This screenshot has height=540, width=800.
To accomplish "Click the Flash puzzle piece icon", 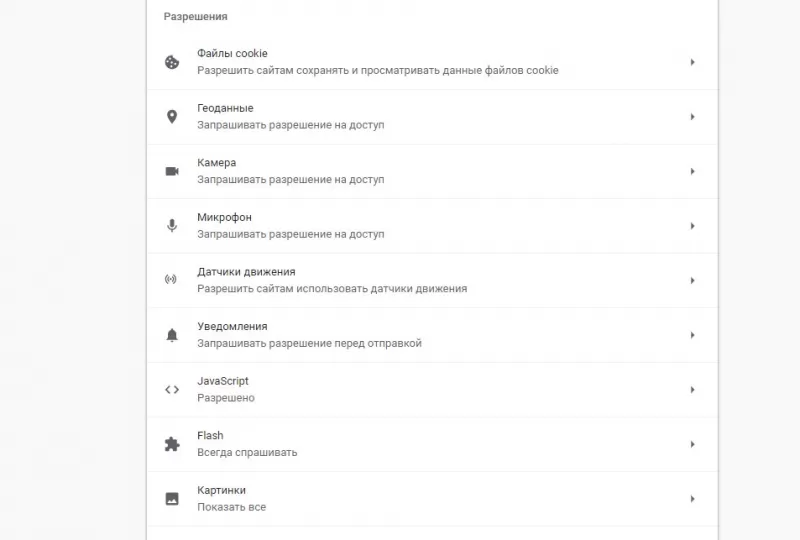I will pos(171,444).
